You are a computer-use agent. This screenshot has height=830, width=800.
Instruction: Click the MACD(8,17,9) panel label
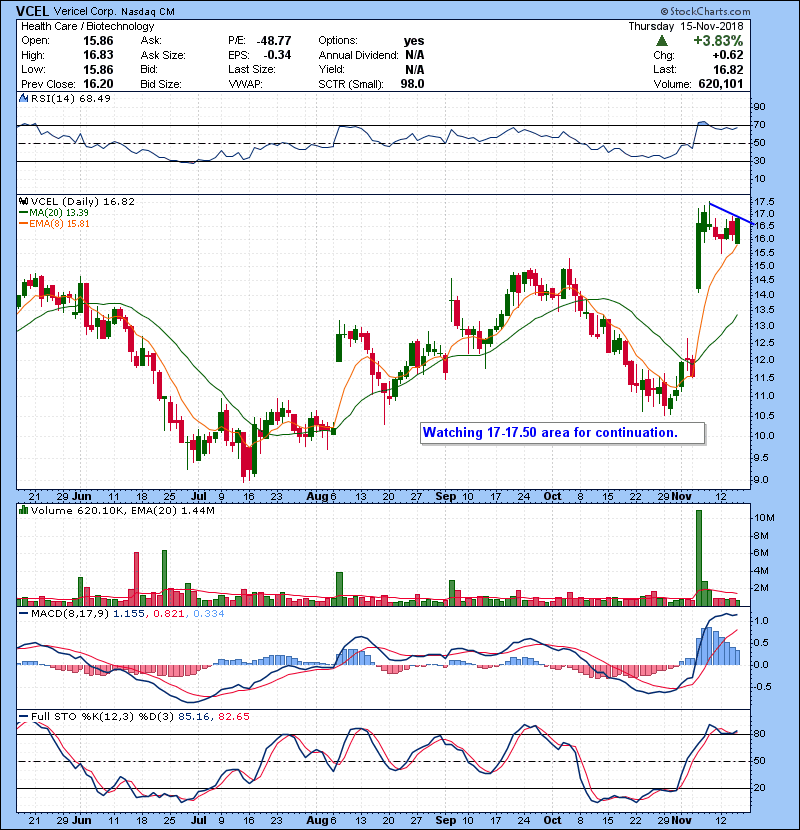[70, 614]
